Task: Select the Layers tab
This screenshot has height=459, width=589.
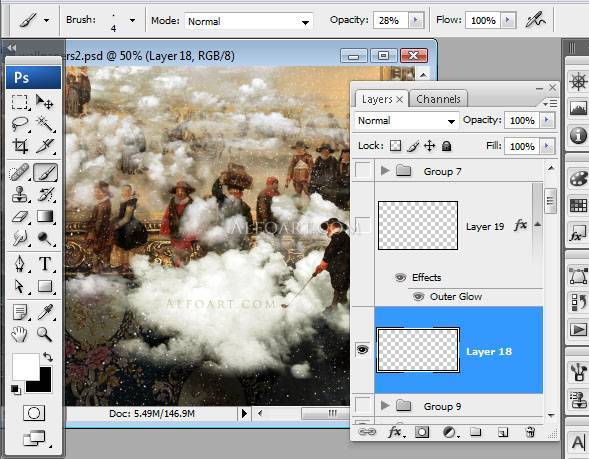Action: pyautogui.click(x=382, y=99)
